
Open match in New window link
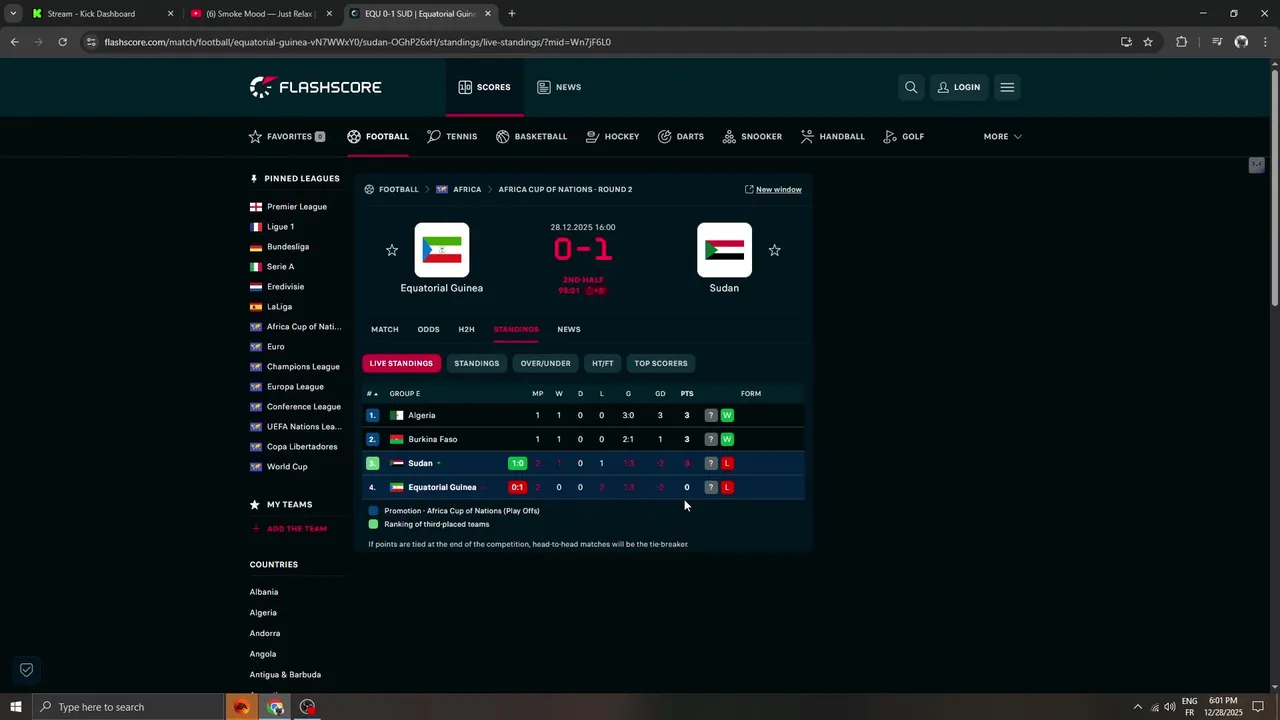(773, 189)
